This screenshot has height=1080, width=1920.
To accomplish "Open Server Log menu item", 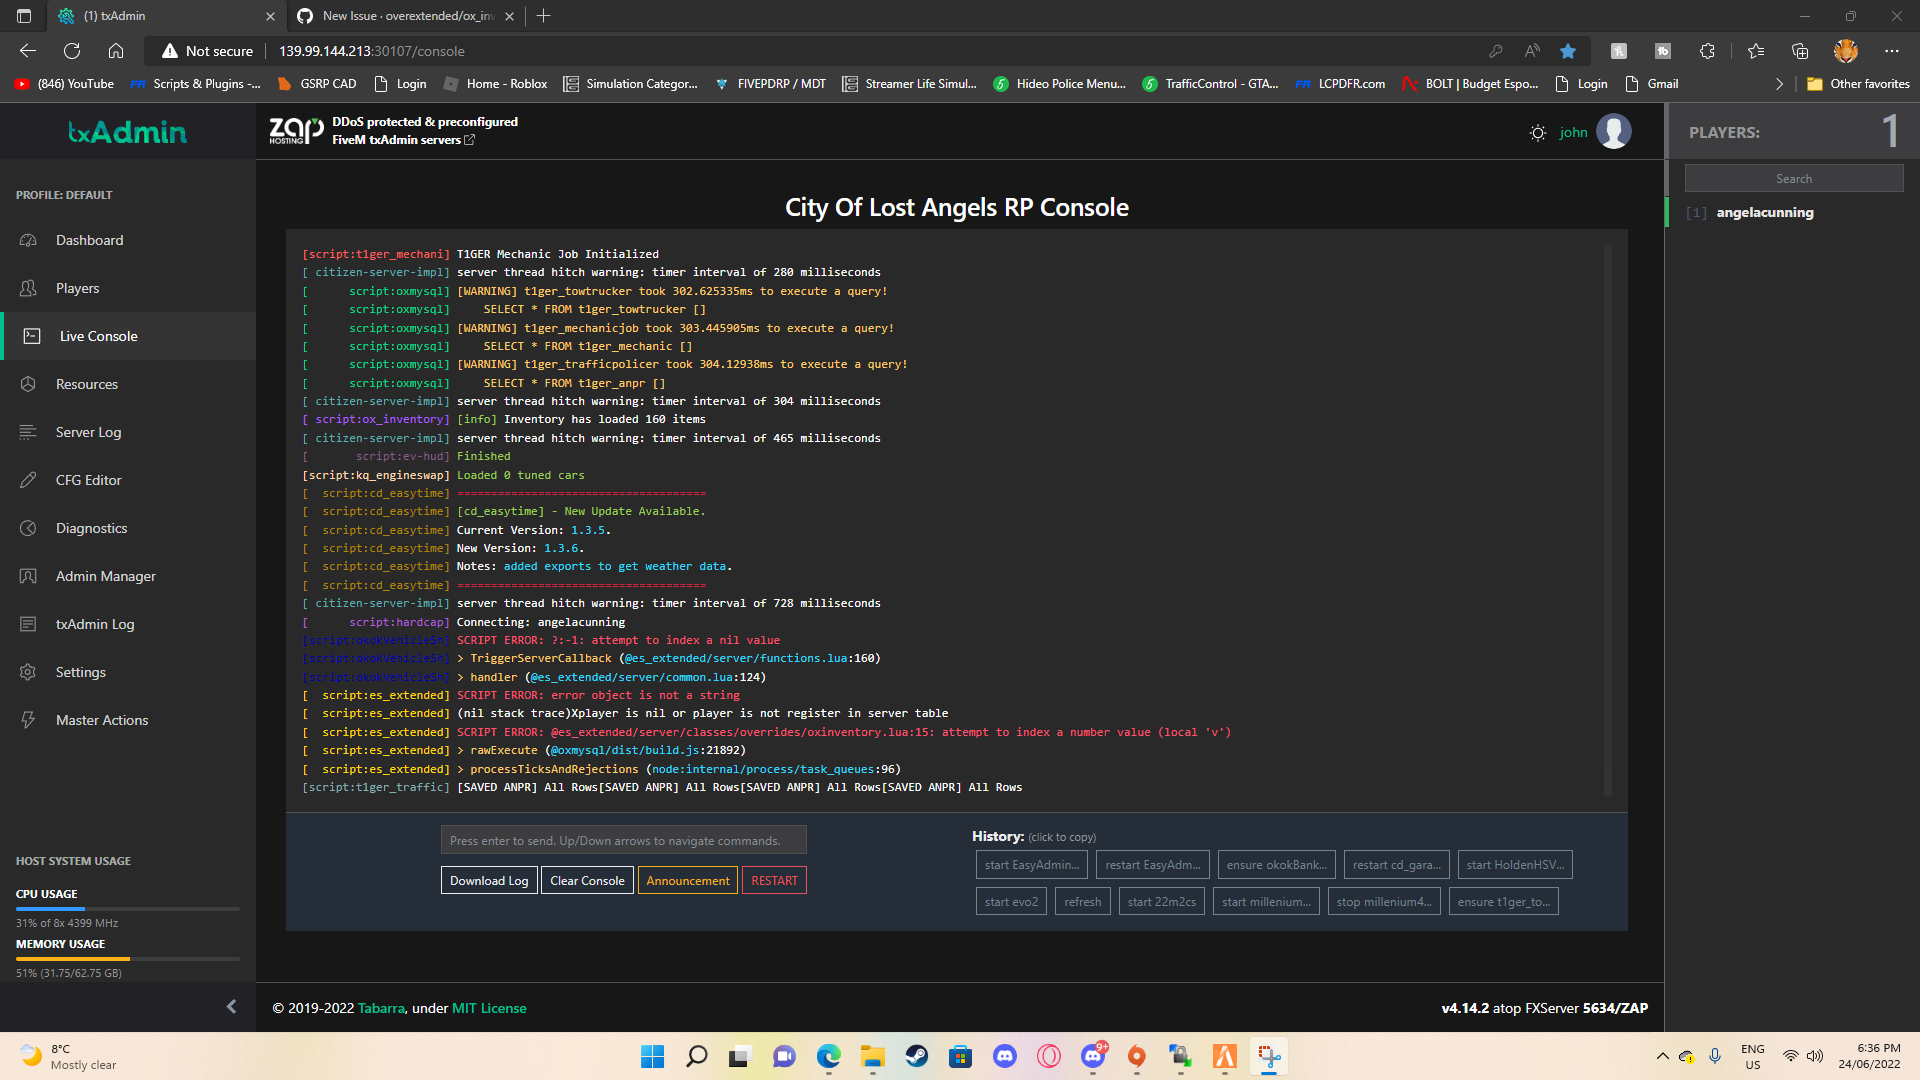I will pos(88,432).
